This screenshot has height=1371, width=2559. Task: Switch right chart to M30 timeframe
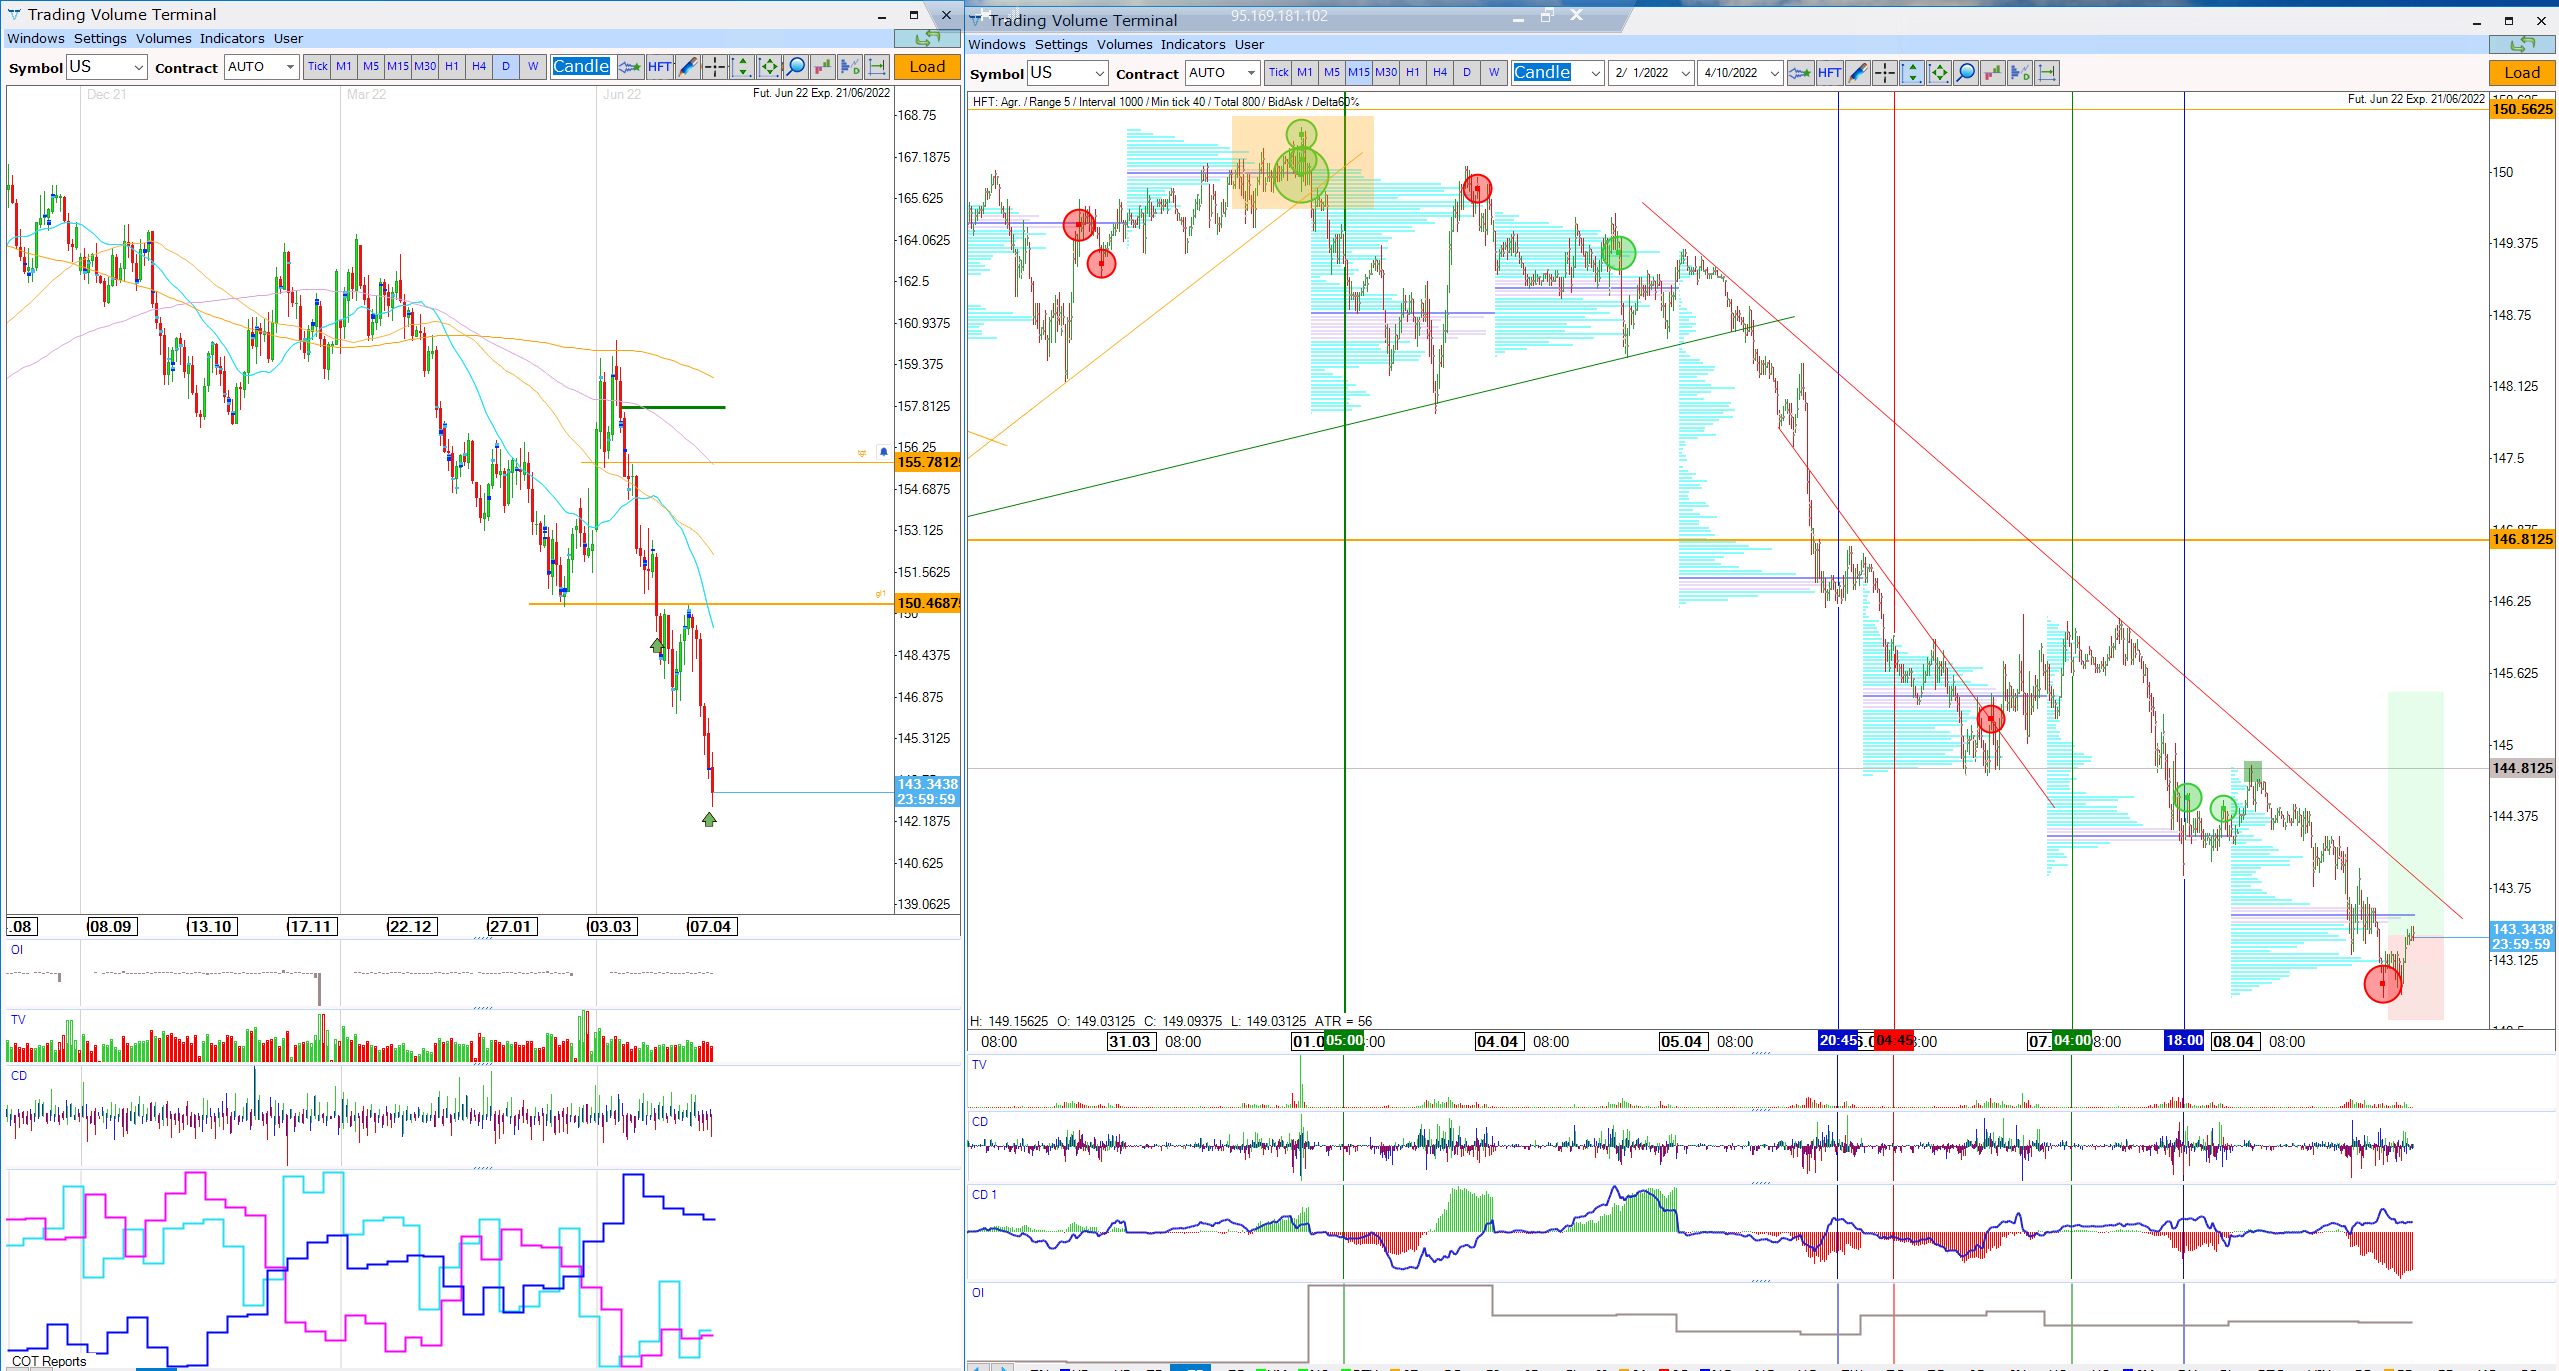click(x=1386, y=73)
